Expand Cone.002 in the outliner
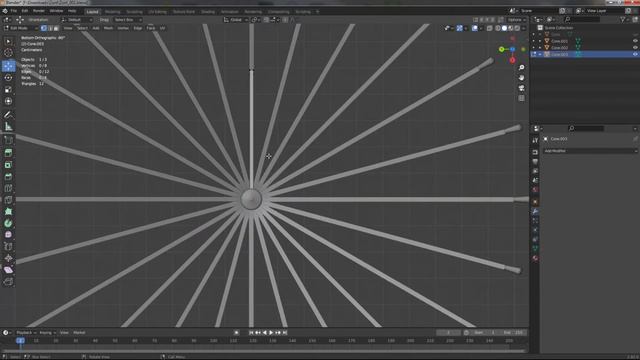The width and height of the screenshot is (640, 360). tap(540, 48)
